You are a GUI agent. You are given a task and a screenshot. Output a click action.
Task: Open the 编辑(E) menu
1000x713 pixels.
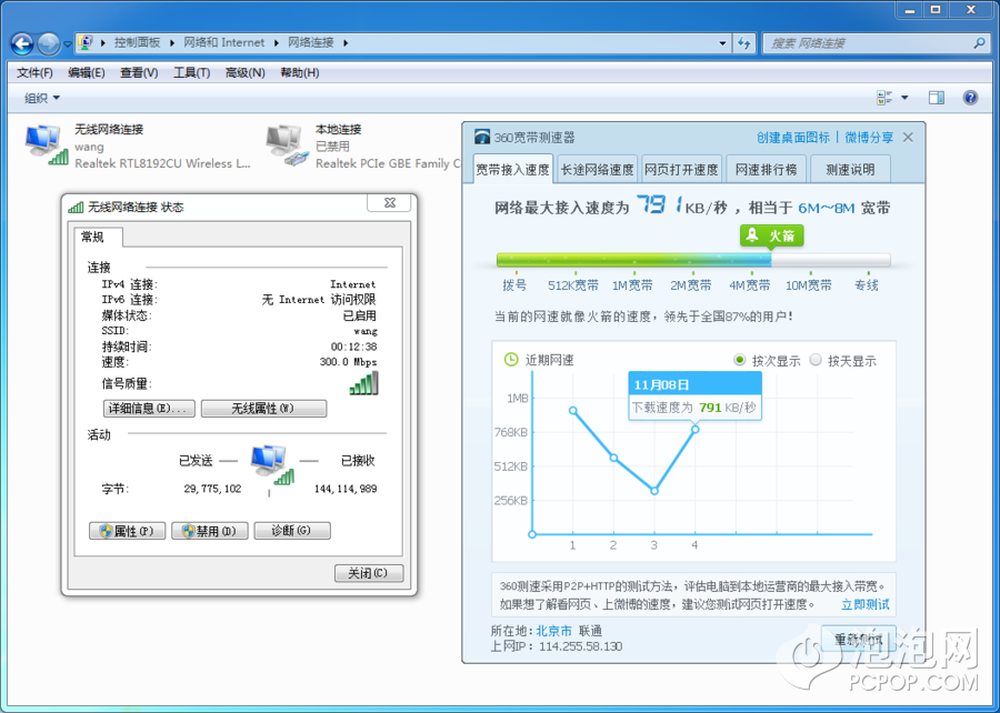[86, 73]
